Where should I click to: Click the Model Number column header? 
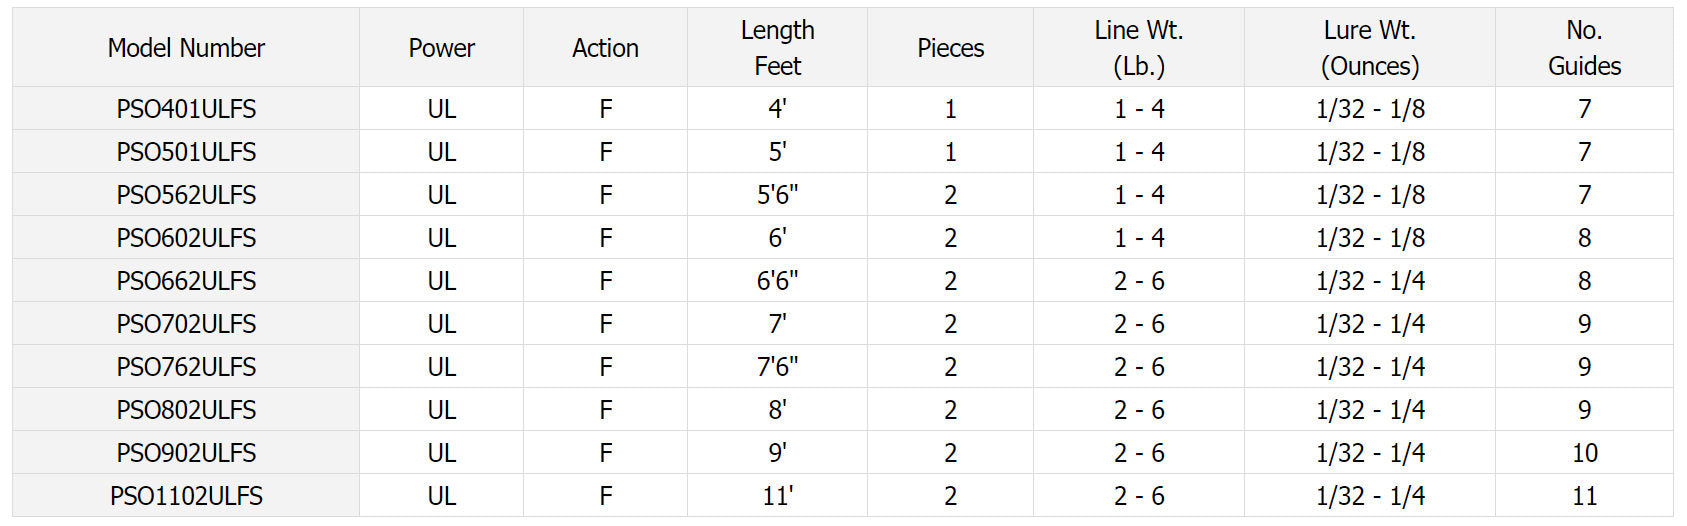186,48
